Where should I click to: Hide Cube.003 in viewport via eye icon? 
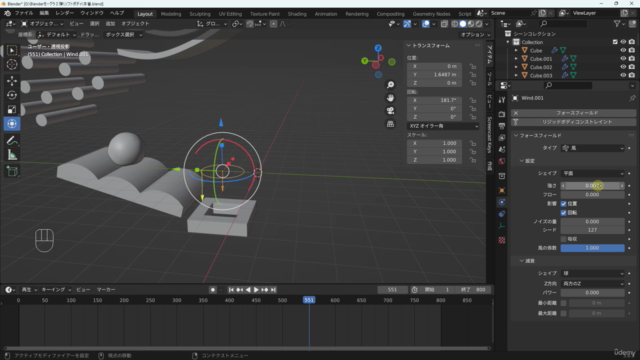tap(623, 75)
